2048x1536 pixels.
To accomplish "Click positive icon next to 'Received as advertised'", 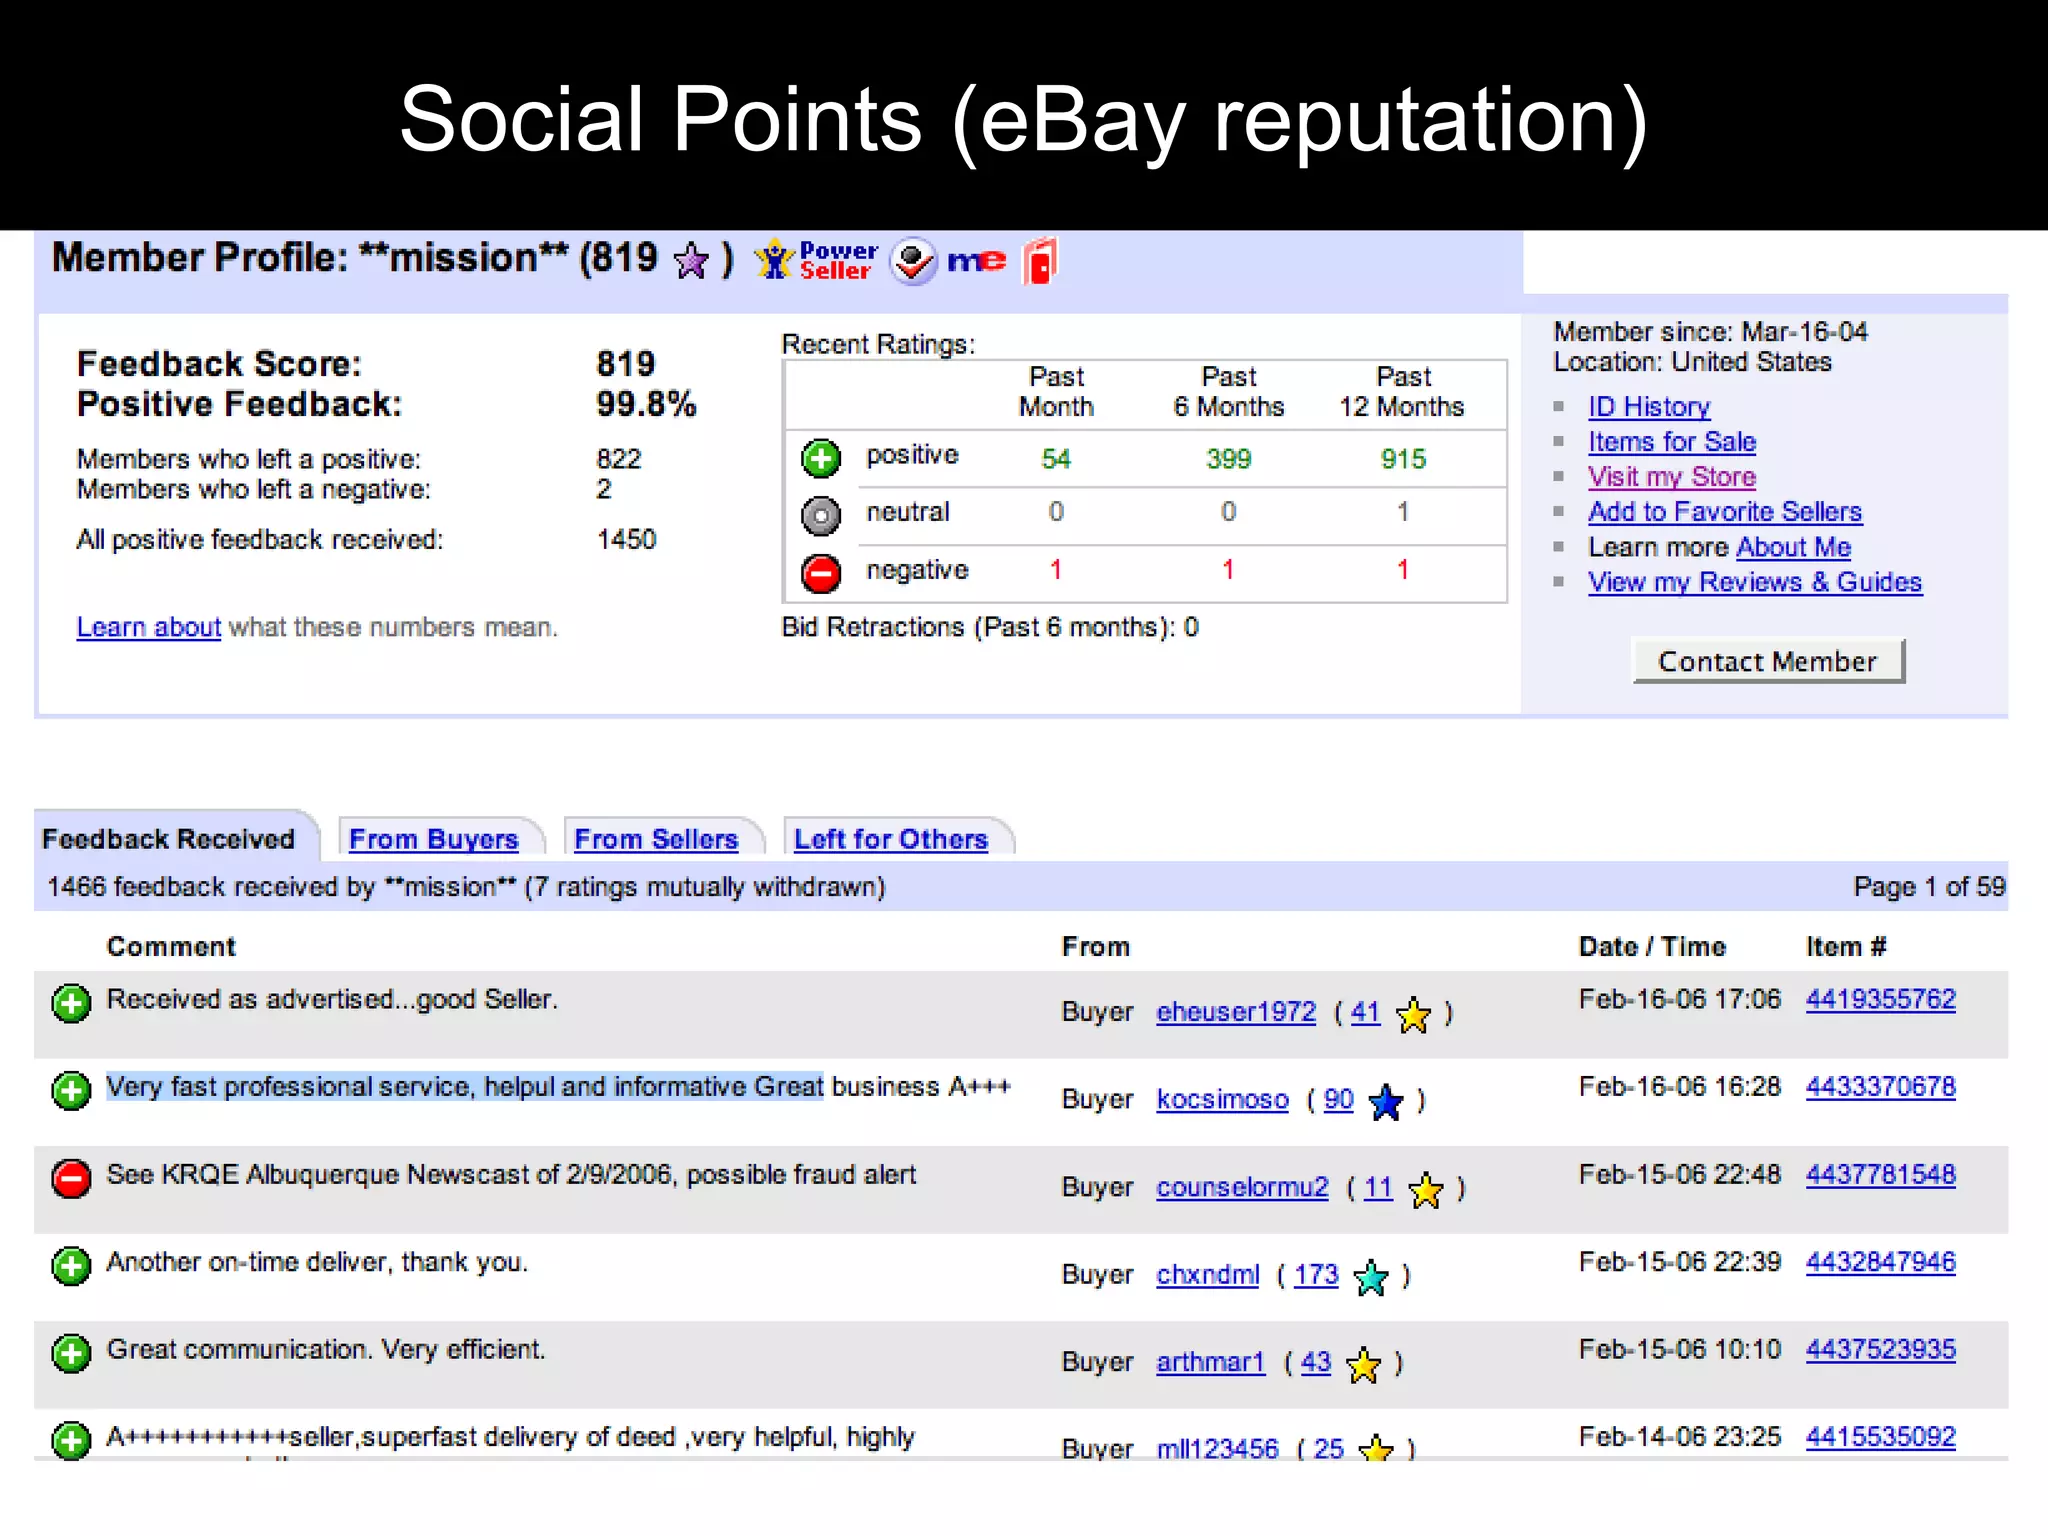I will 71,1003.
